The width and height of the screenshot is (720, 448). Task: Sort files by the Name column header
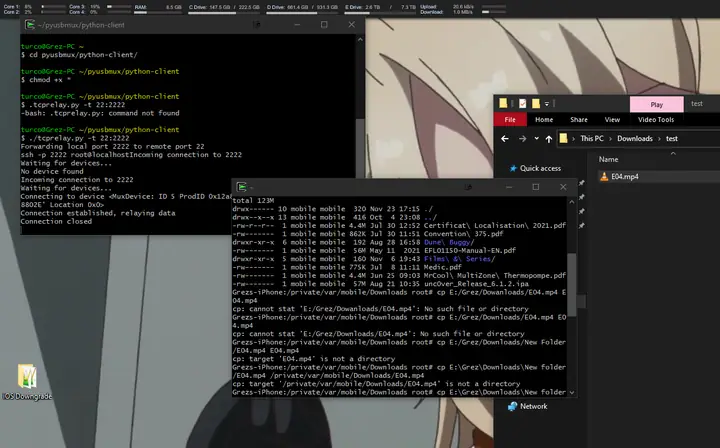608,159
